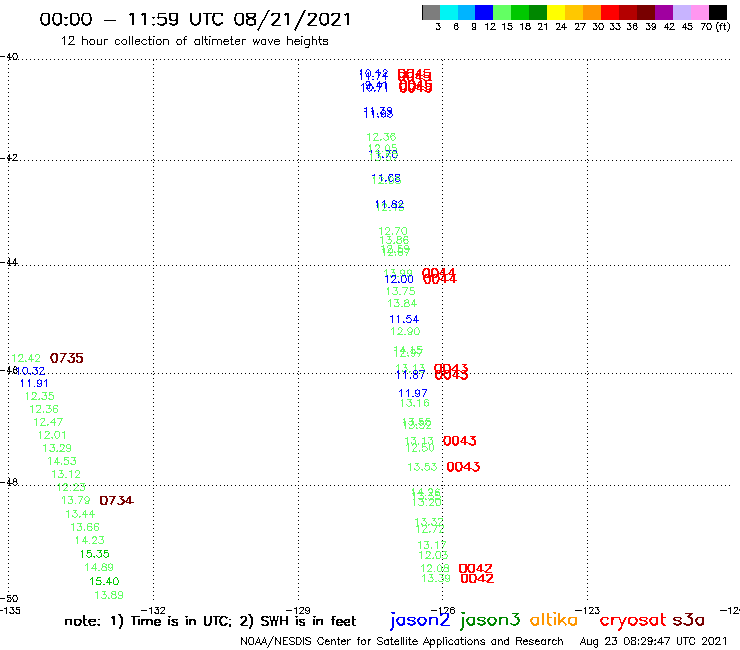Click the gray 3 ft legend swatch
740x650 pixels.
[x=431, y=13]
